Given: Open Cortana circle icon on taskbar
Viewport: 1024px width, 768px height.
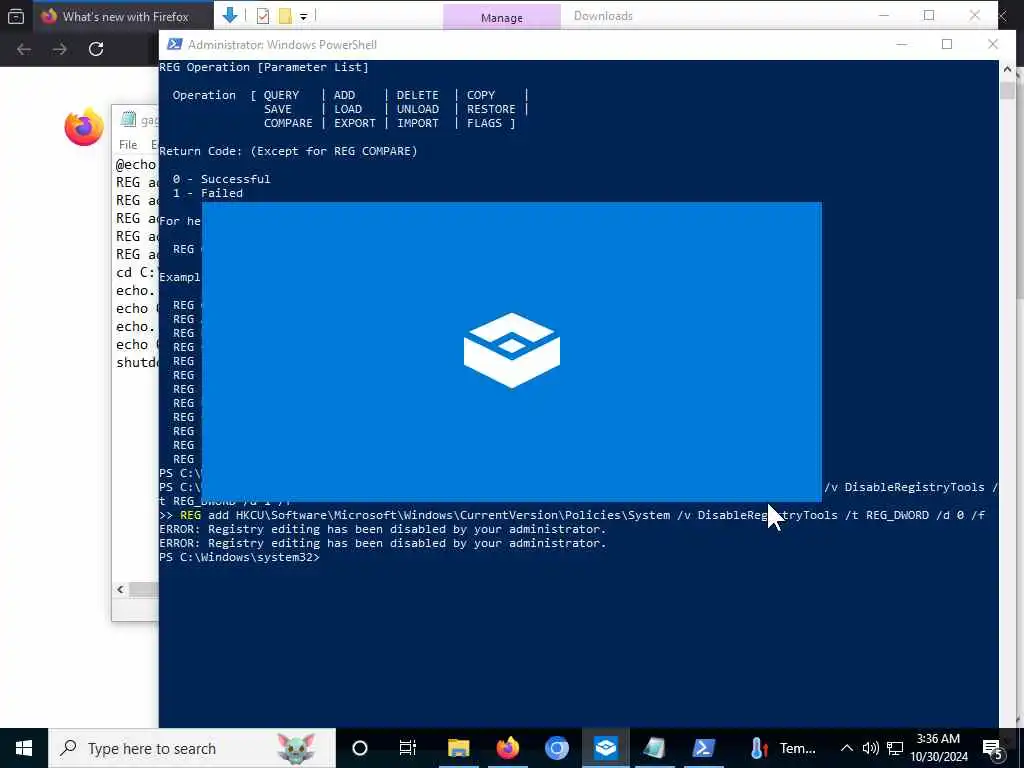Looking at the screenshot, I should [x=360, y=748].
